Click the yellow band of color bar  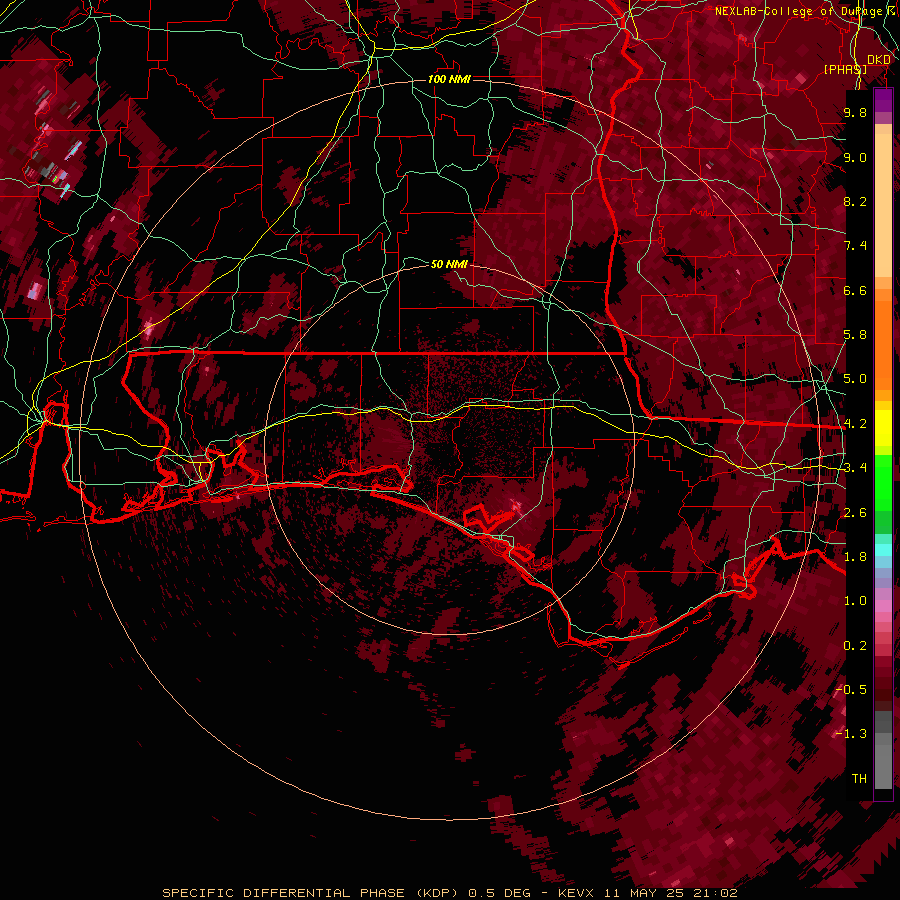click(883, 428)
